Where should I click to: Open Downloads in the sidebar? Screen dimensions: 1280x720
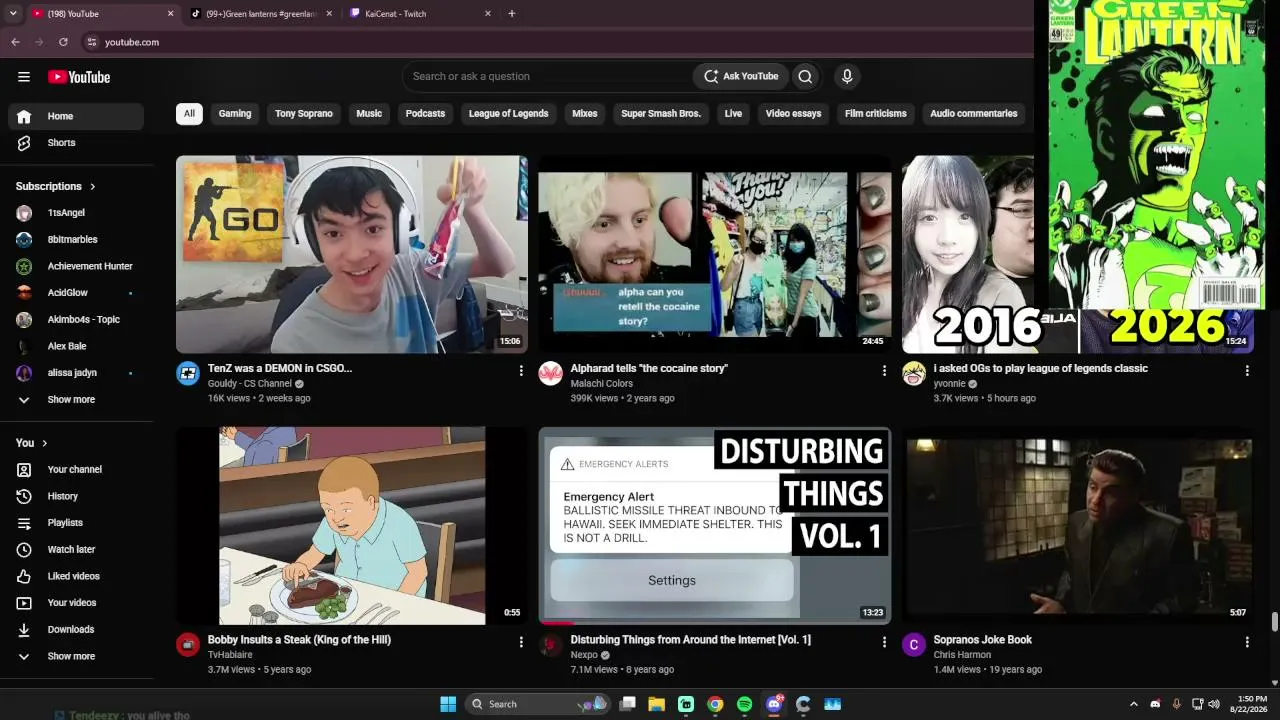pyautogui.click(x=76, y=629)
